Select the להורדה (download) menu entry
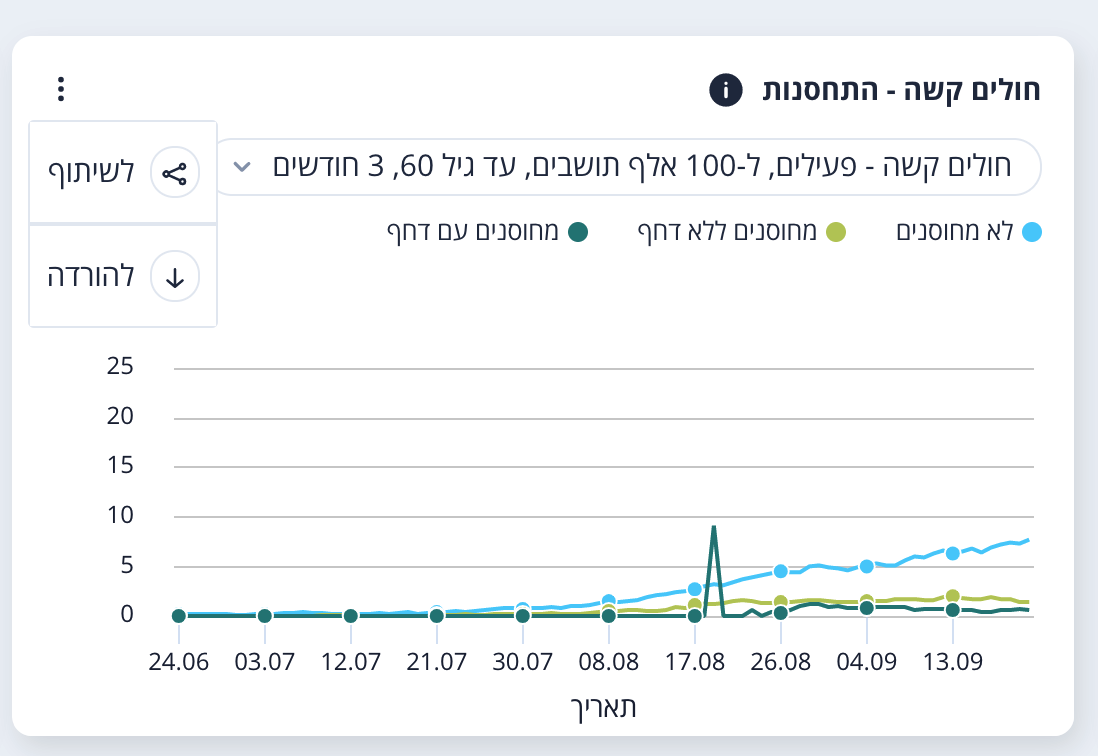 pos(91,276)
